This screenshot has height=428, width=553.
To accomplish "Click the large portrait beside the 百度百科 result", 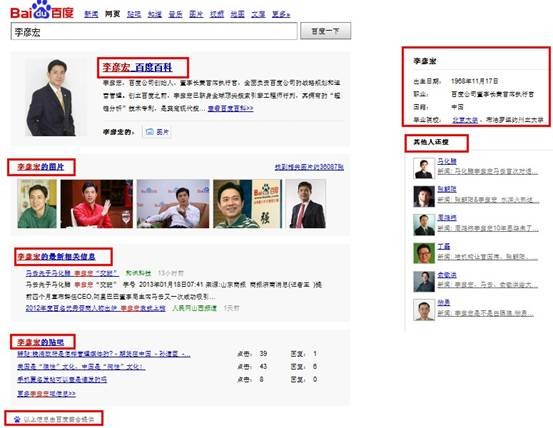I will coord(52,98).
